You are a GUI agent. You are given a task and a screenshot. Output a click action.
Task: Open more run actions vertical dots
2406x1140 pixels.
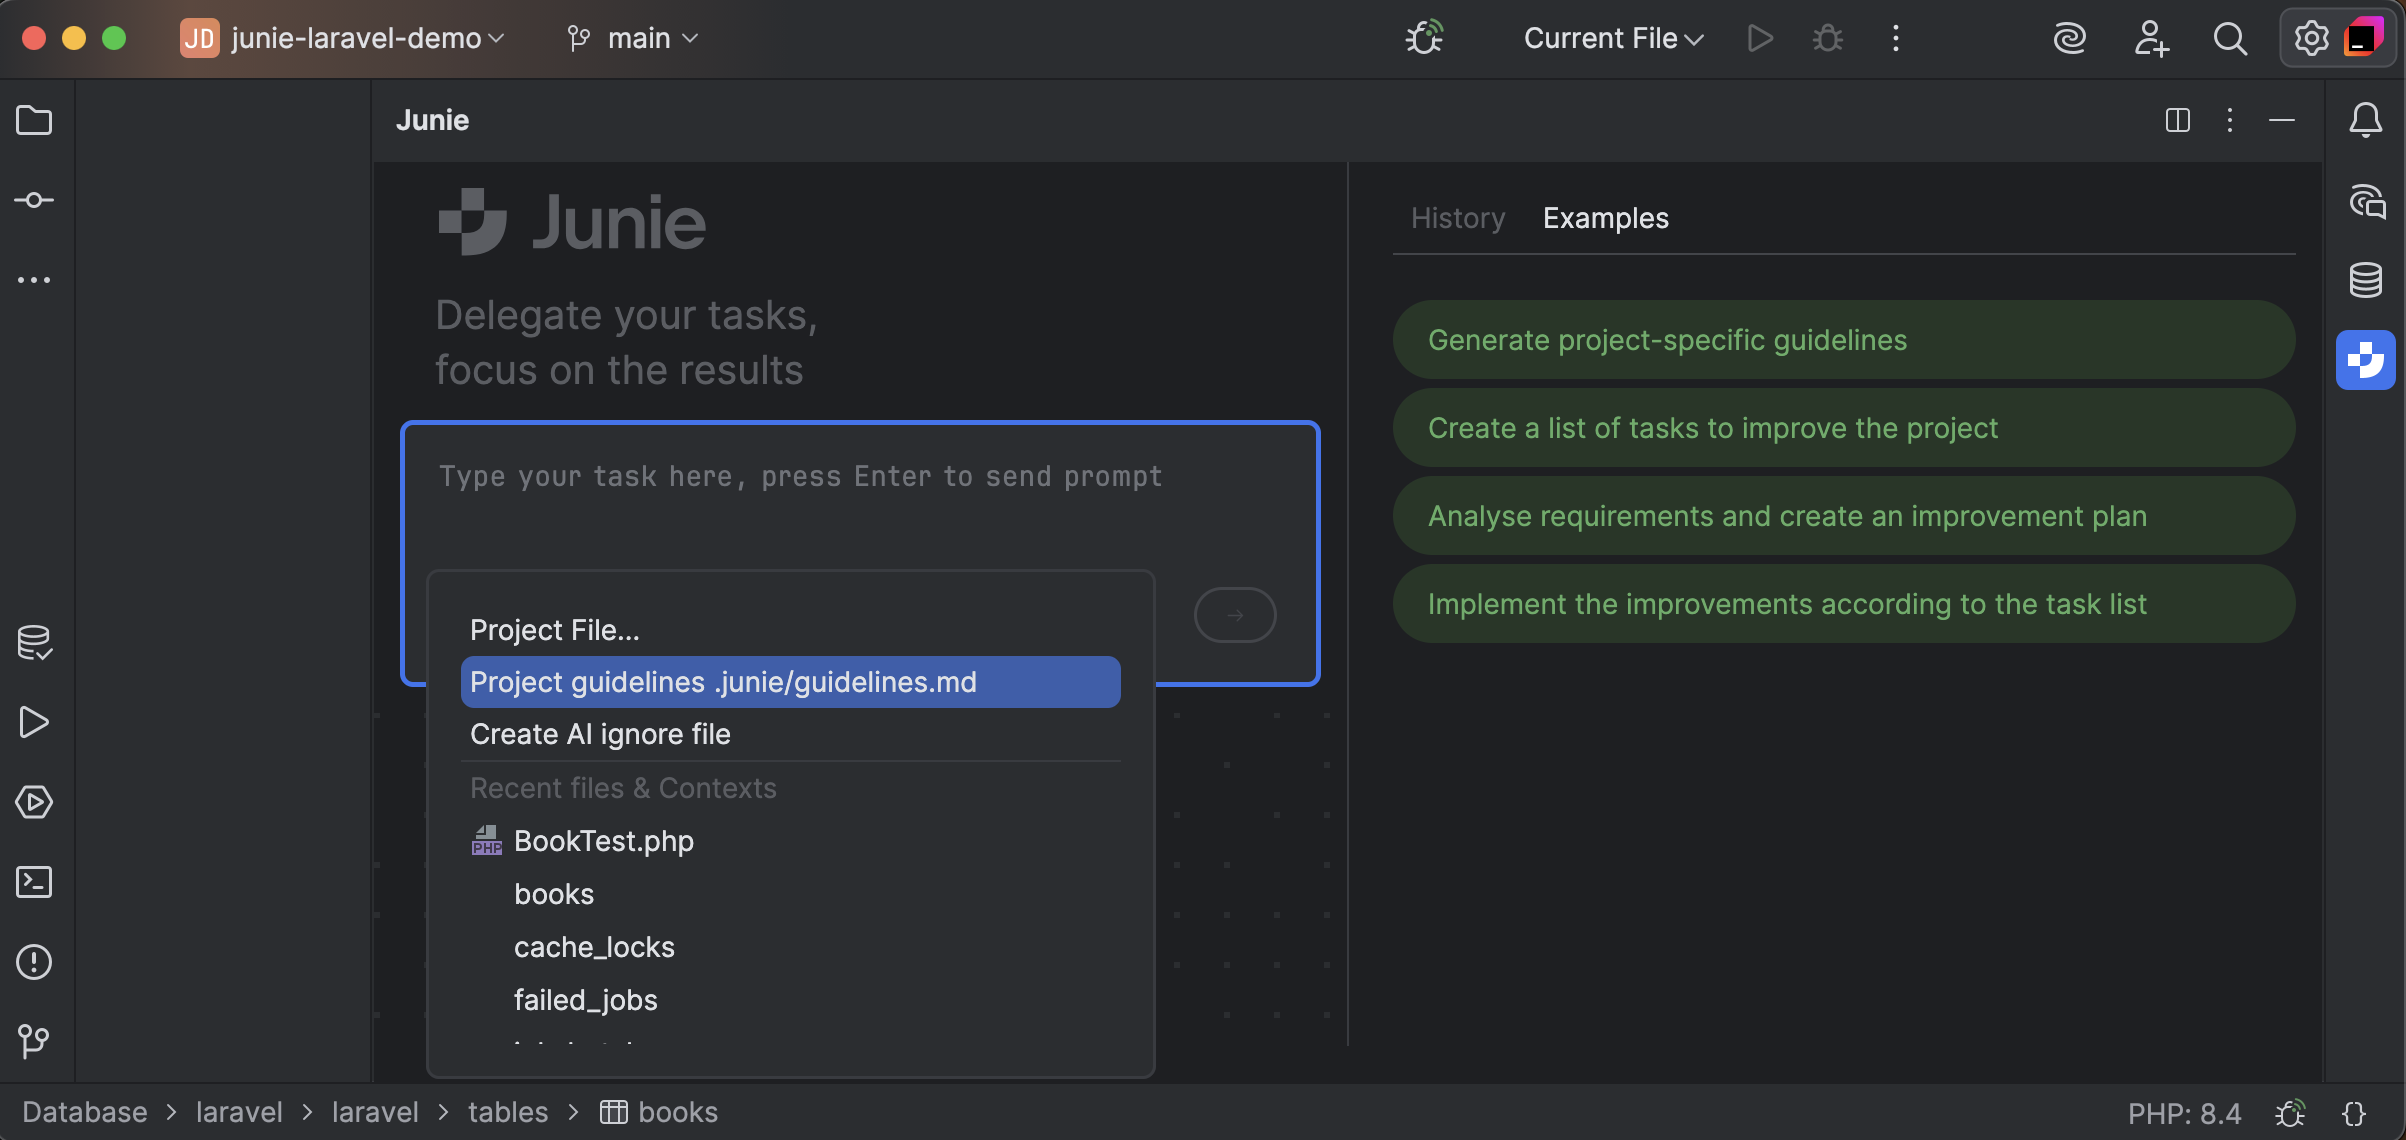(x=1895, y=38)
